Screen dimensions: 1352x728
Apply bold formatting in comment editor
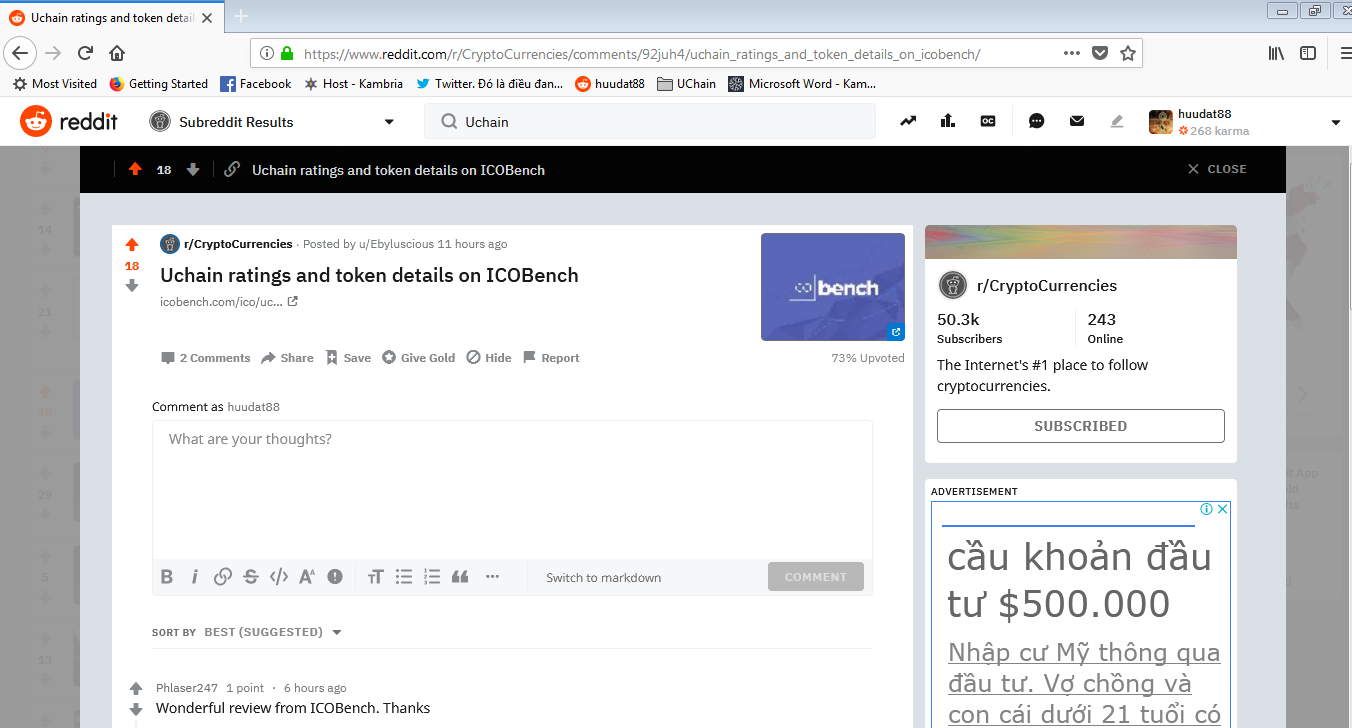click(x=167, y=577)
